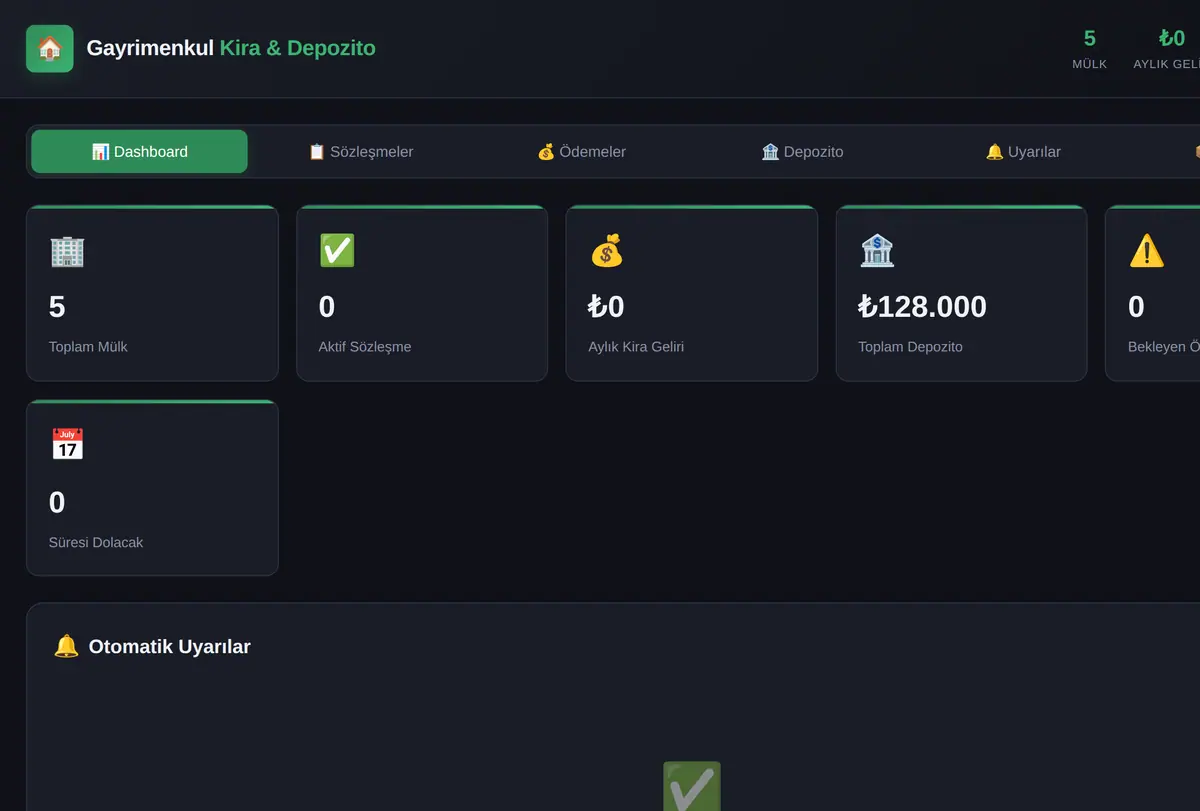Click the Toplam Depozito label
Screen dimensions: 1200x811
tap(911, 347)
